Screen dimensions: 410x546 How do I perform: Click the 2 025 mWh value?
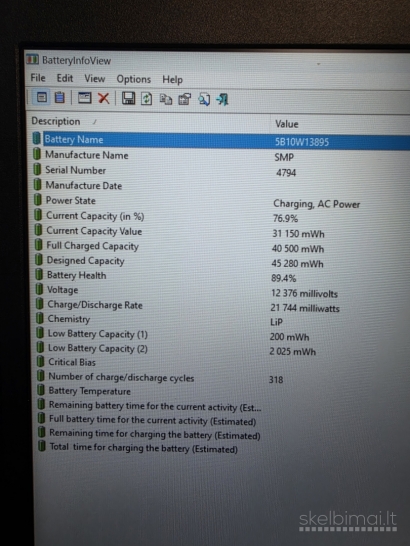[292, 352]
